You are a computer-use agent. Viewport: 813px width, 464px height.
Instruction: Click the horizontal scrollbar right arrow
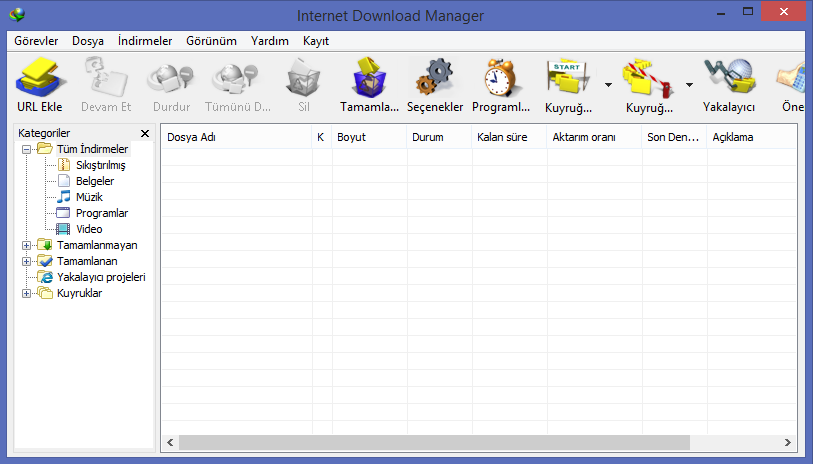(x=788, y=442)
